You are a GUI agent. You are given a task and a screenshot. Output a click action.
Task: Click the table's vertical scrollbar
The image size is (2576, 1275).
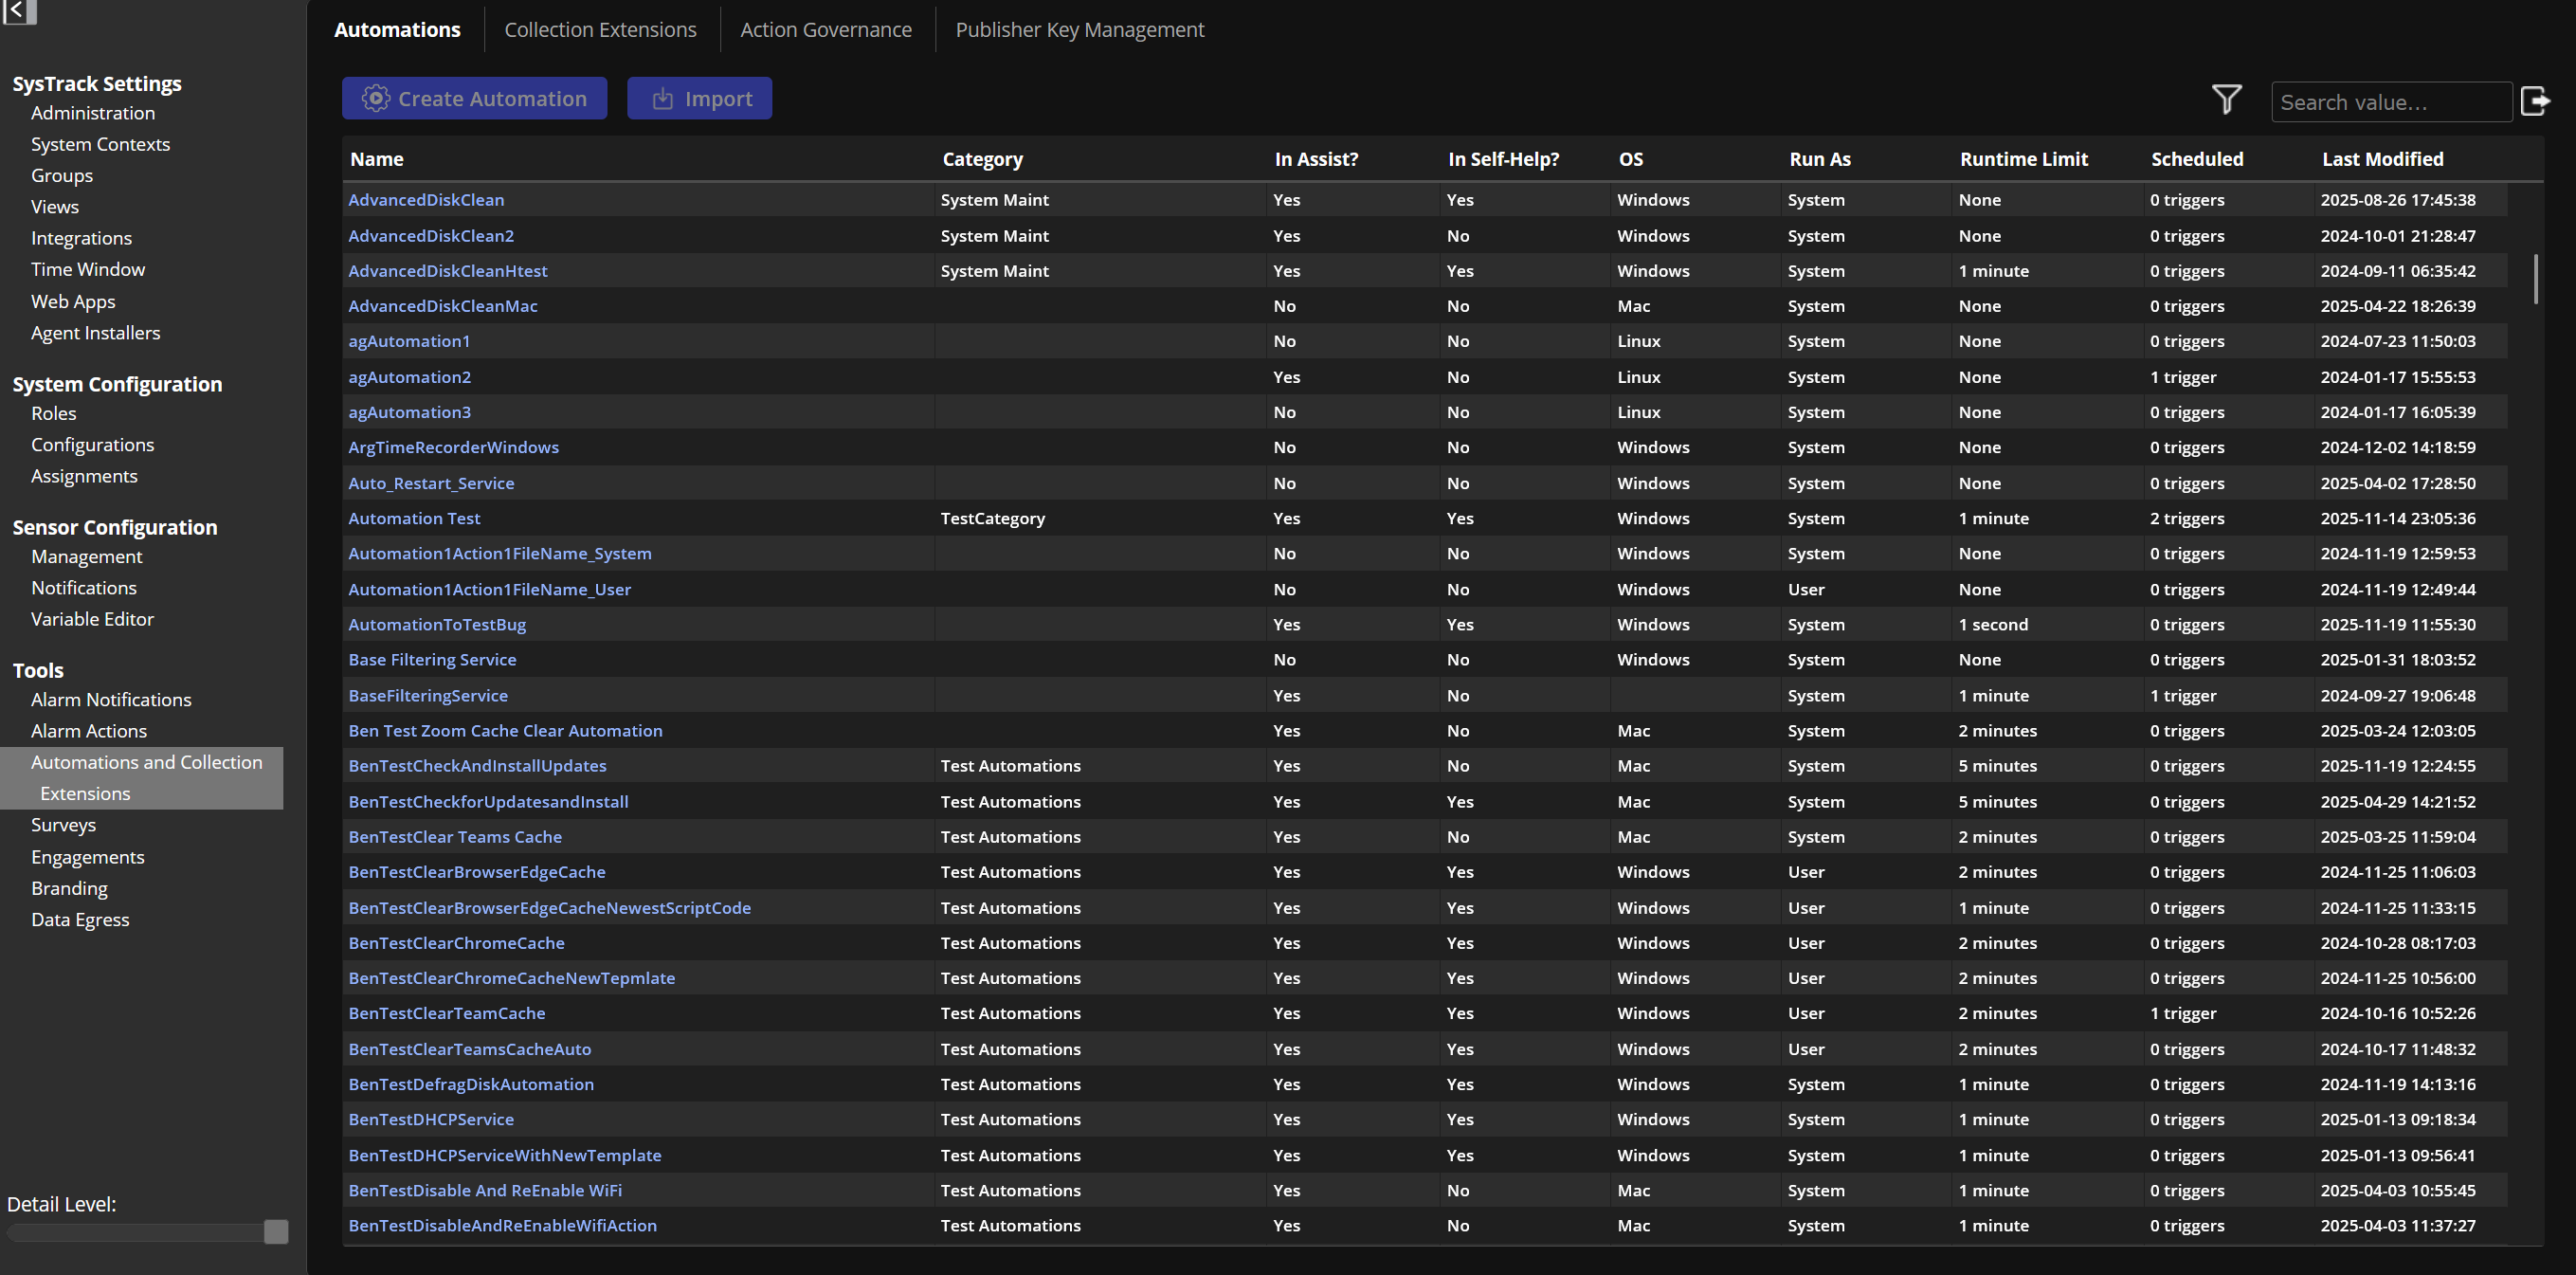(x=2535, y=280)
